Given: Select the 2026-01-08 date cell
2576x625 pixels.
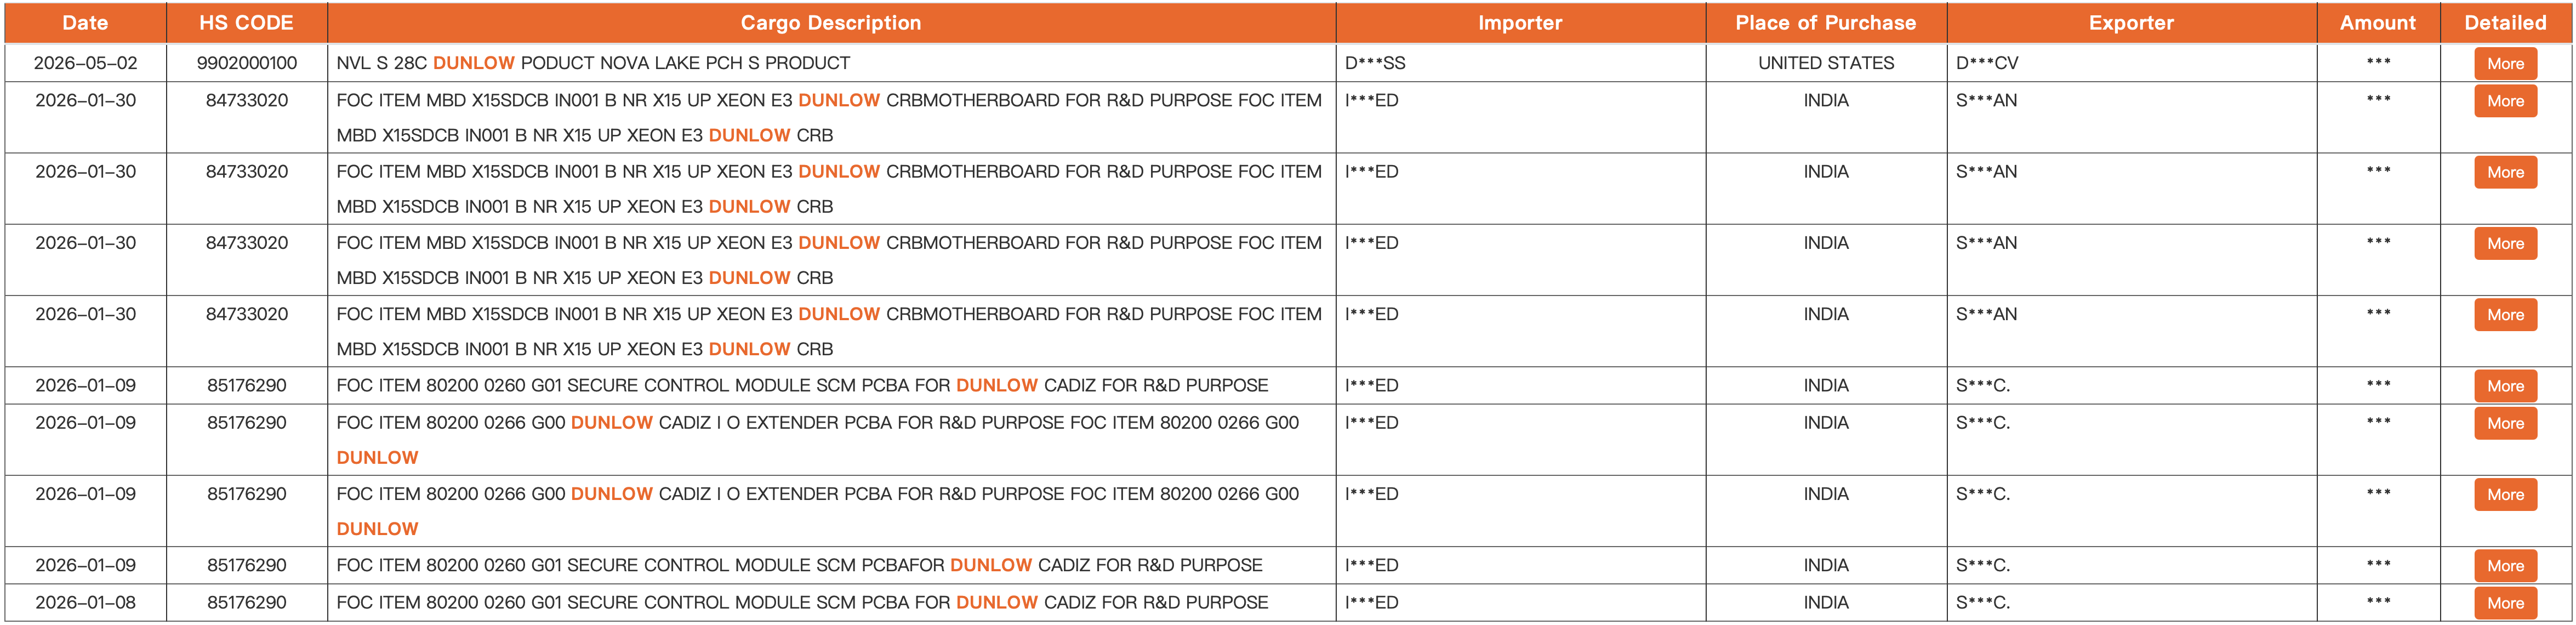Looking at the screenshot, I should click(86, 603).
